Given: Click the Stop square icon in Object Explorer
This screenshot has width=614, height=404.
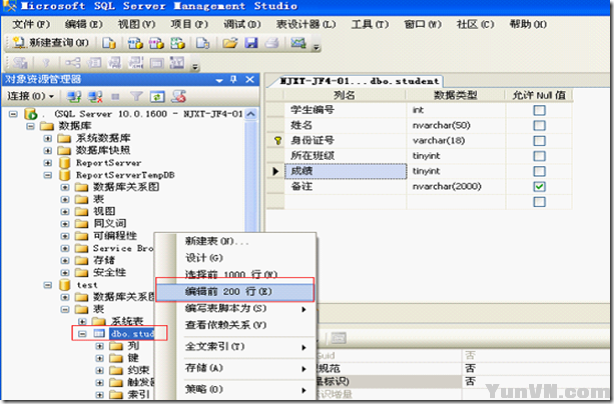Looking at the screenshot, I should pos(115,96).
